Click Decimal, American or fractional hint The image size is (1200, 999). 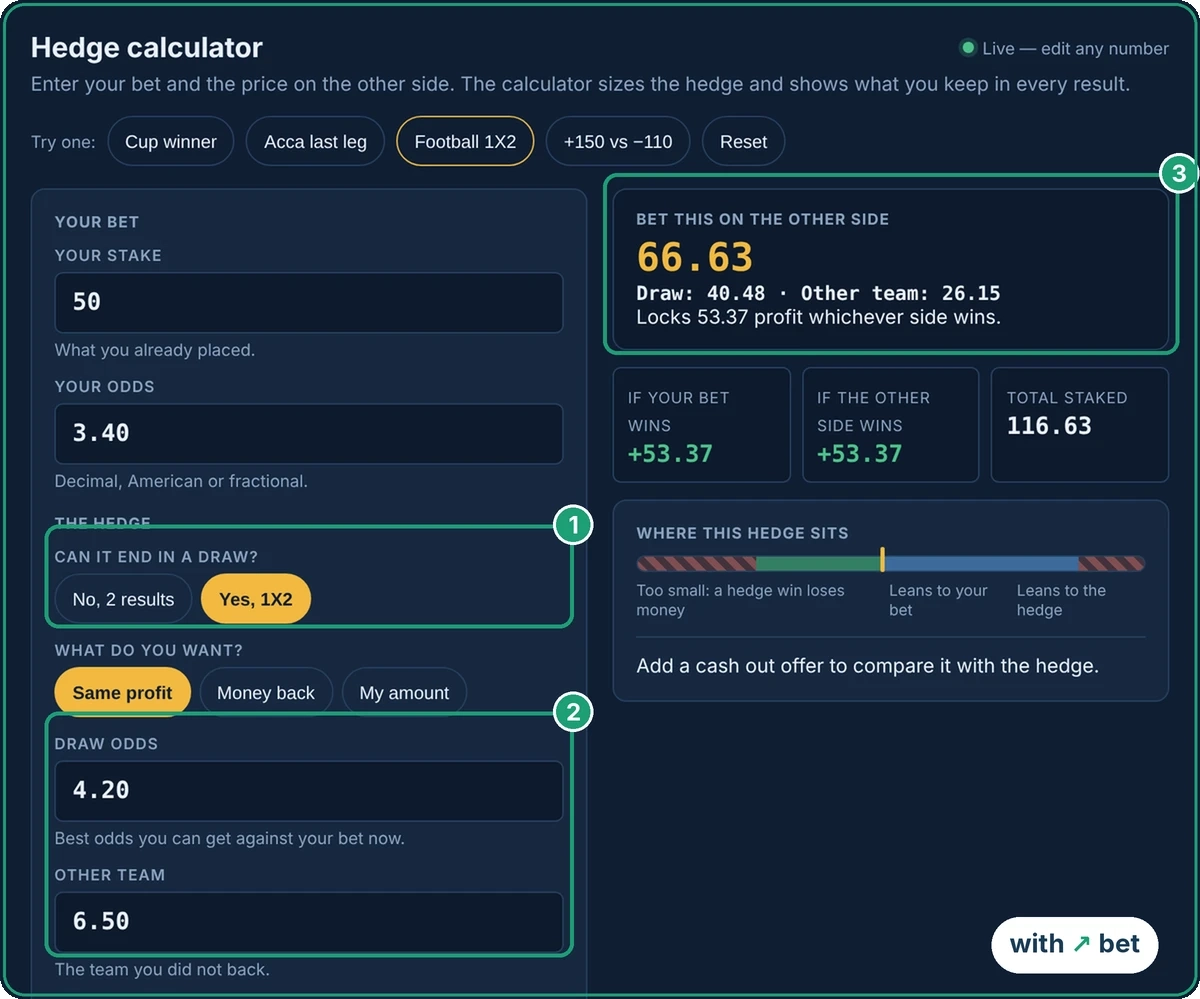point(181,481)
